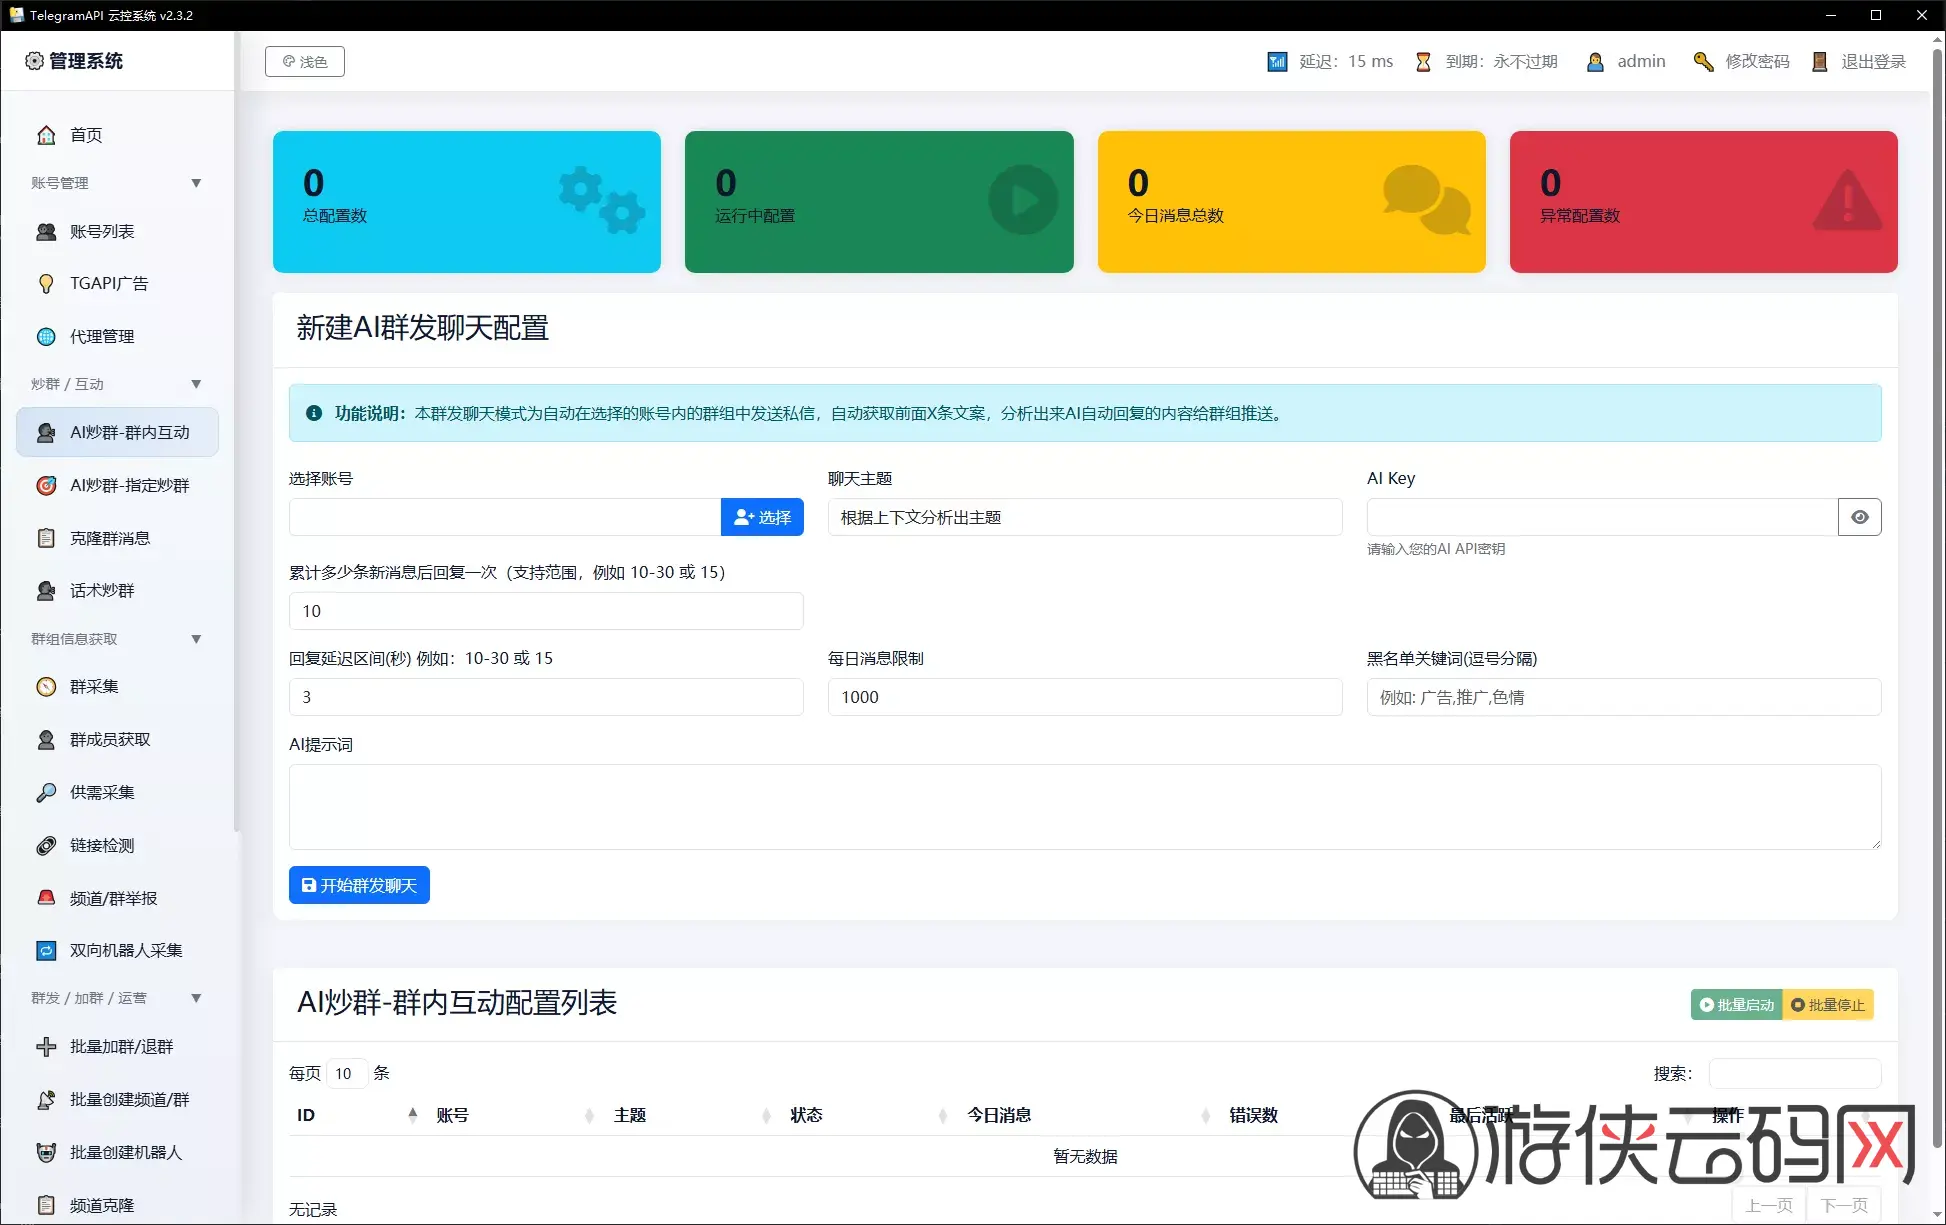This screenshot has width=1946, height=1225.
Task: Click the AI炒群-指定炒群 target icon
Action: 46,486
